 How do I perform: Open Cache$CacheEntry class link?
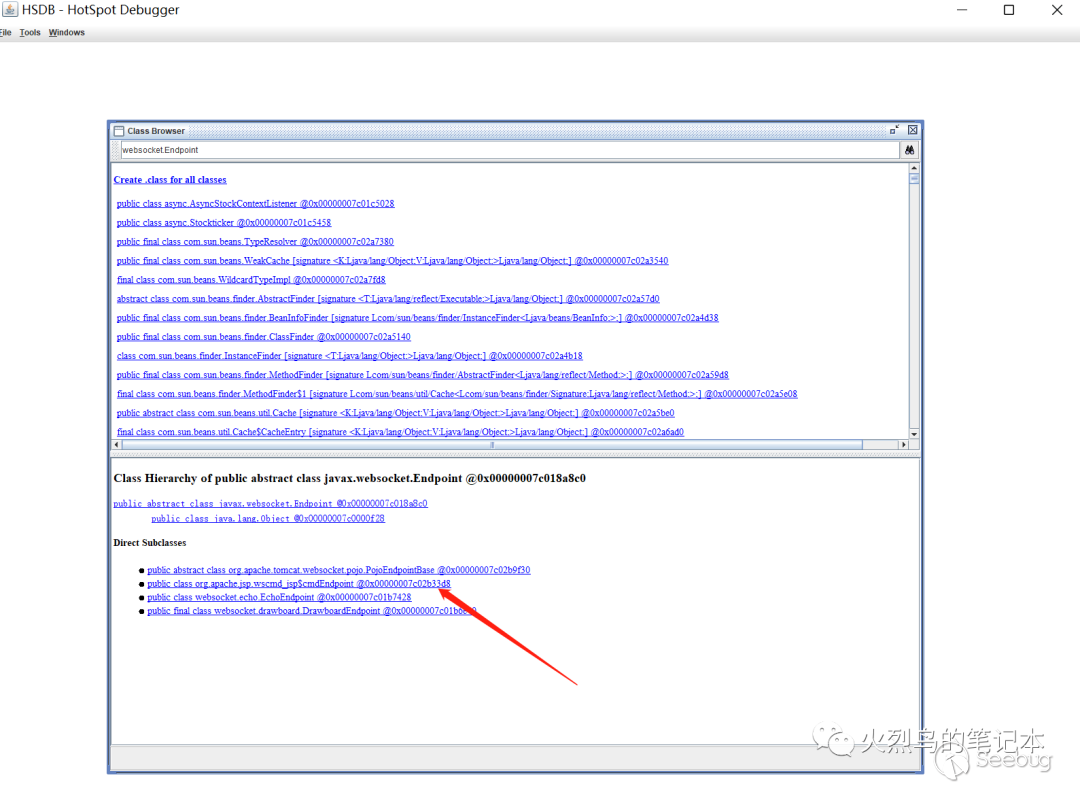400,432
